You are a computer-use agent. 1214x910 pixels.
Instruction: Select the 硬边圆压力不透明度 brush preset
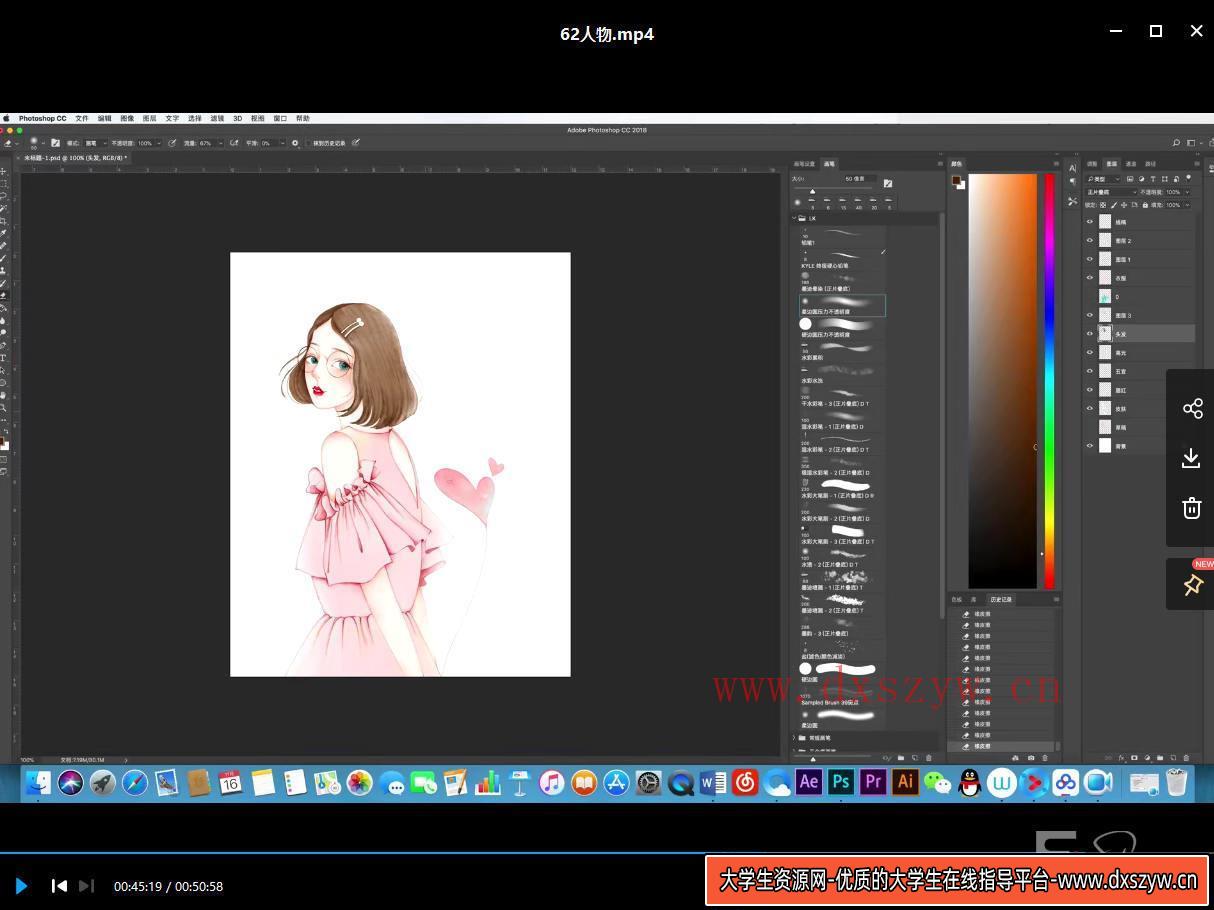point(840,326)
